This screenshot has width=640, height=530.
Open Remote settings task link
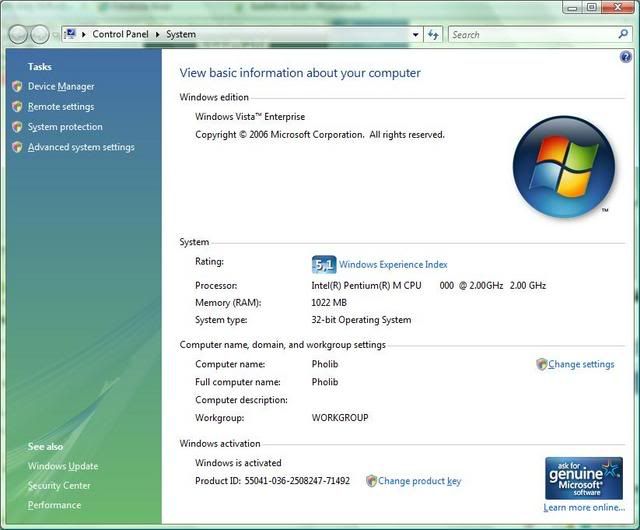click(61, 107)
